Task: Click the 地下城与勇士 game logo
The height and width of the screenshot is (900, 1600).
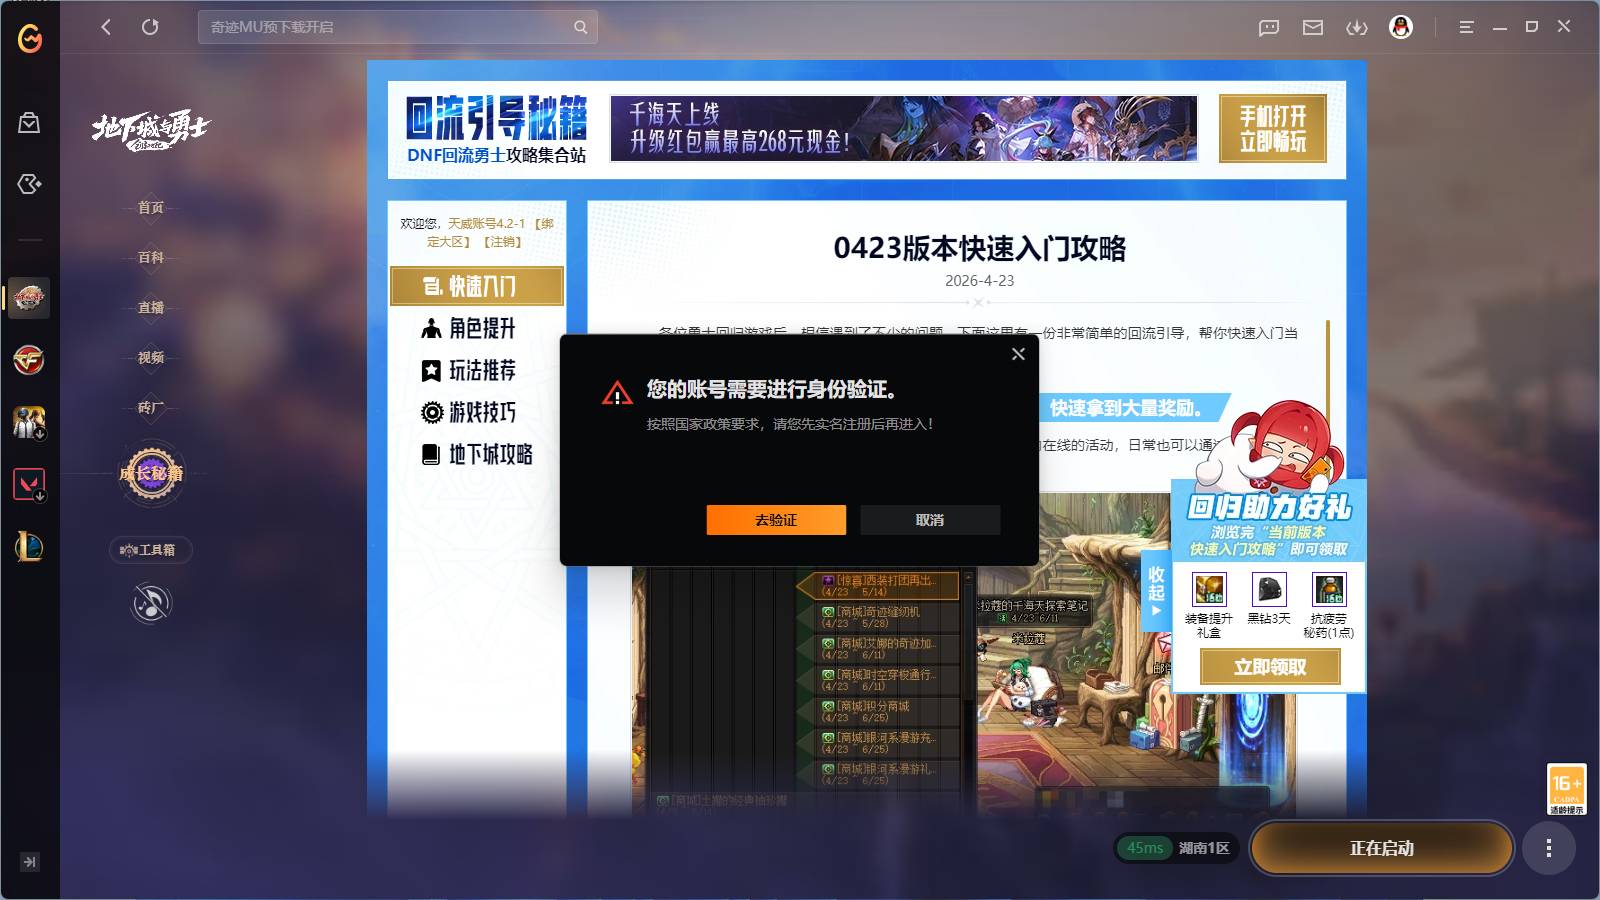Action: coord(151,129)
